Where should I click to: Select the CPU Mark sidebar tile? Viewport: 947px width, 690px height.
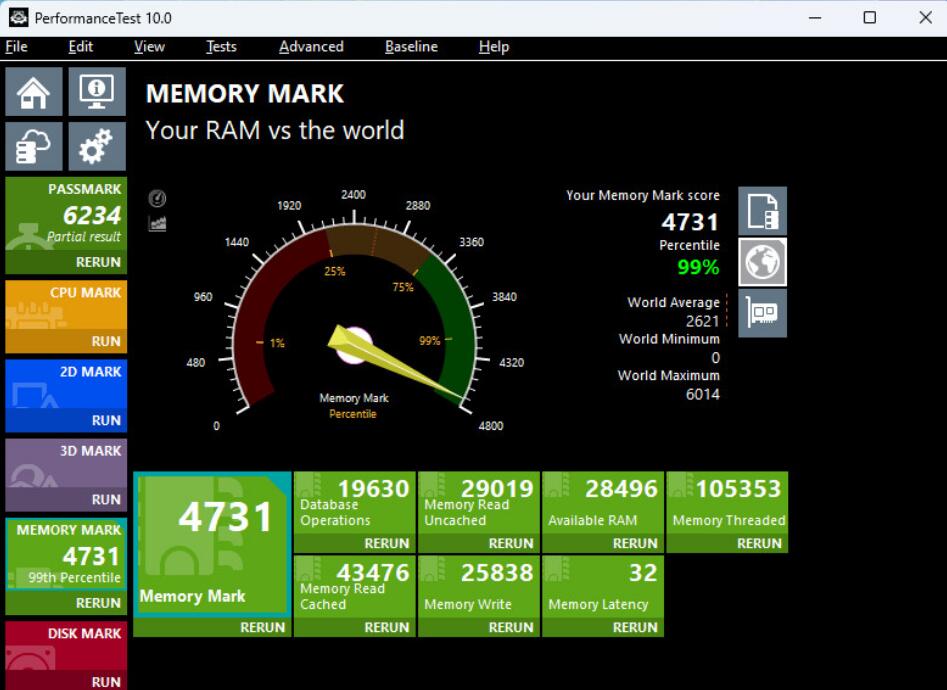(x=66, y=305)
